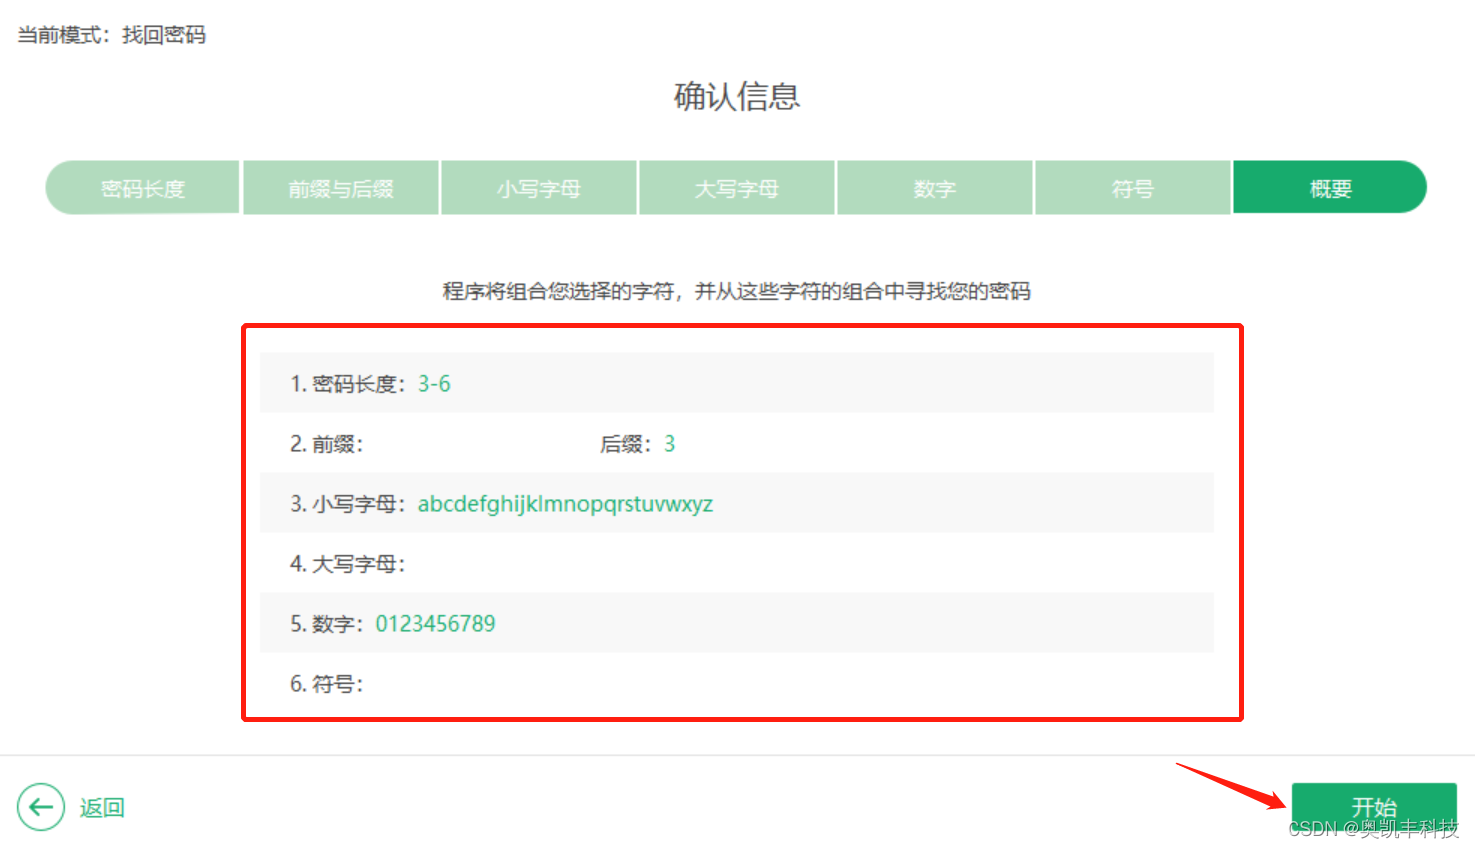Click the red-outlined summary box

pos(742,522)
